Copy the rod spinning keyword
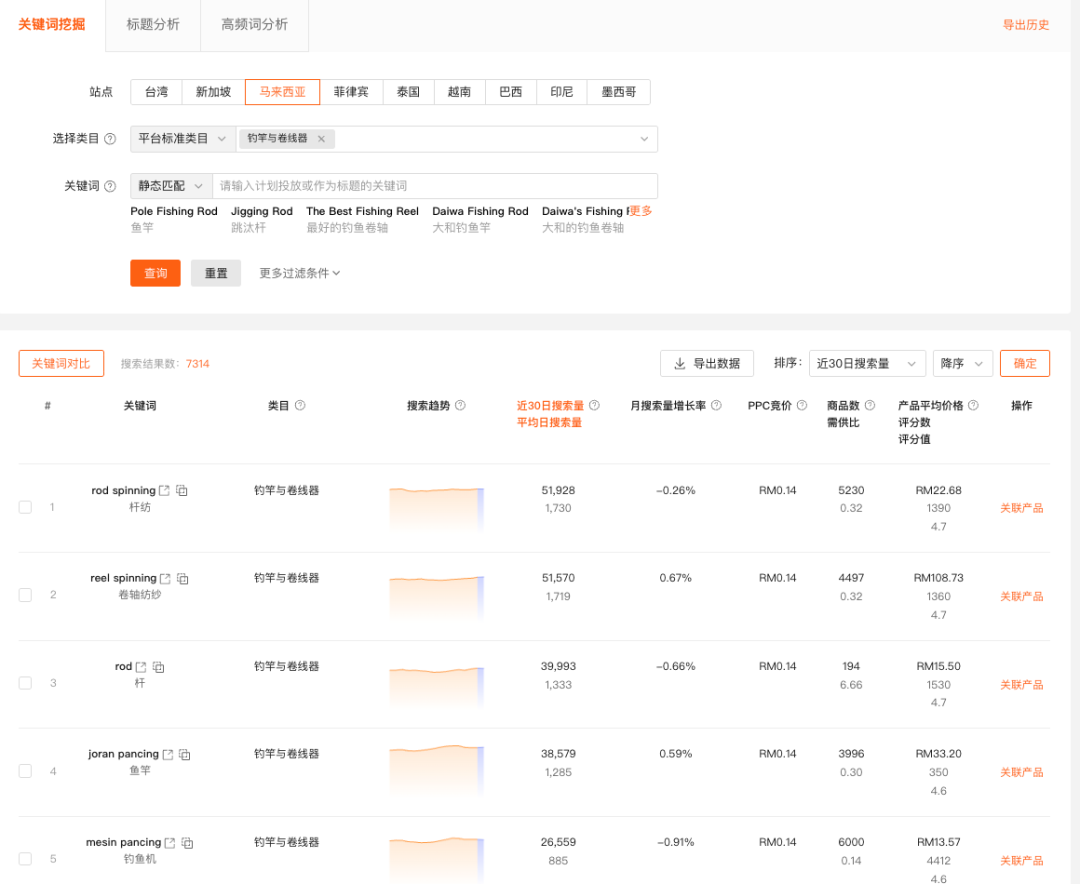This screenshot has height=884, width=1080. 182,491
